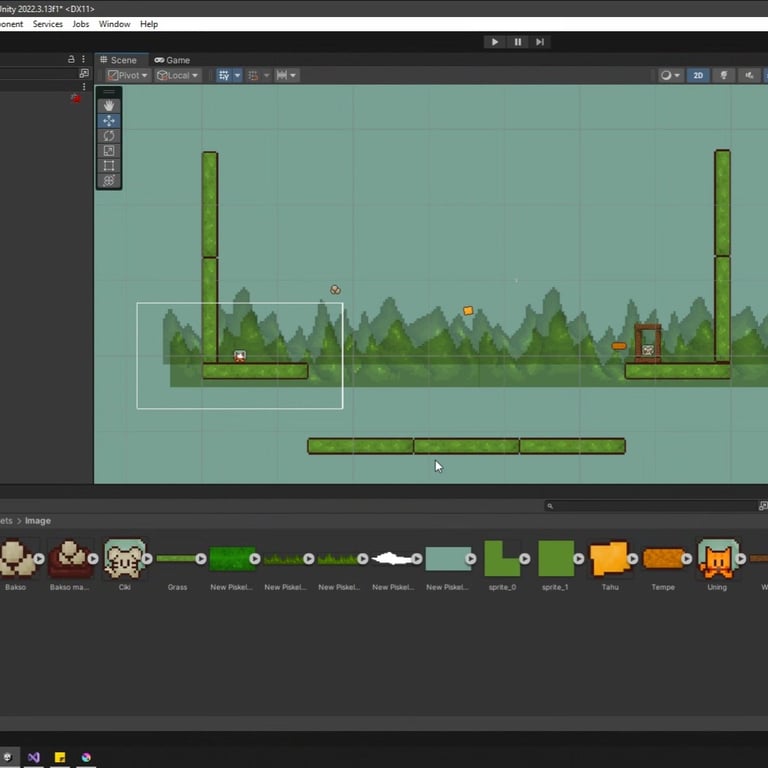Click the Play button
The image size is (768, 768).
494,42
